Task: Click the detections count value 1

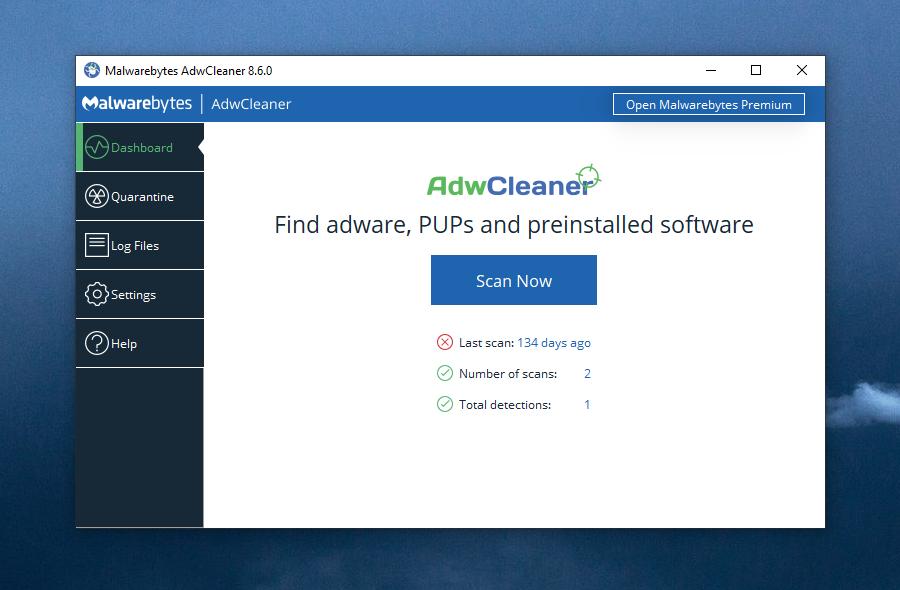Action: pyautogui.click(x=587, y=404)
